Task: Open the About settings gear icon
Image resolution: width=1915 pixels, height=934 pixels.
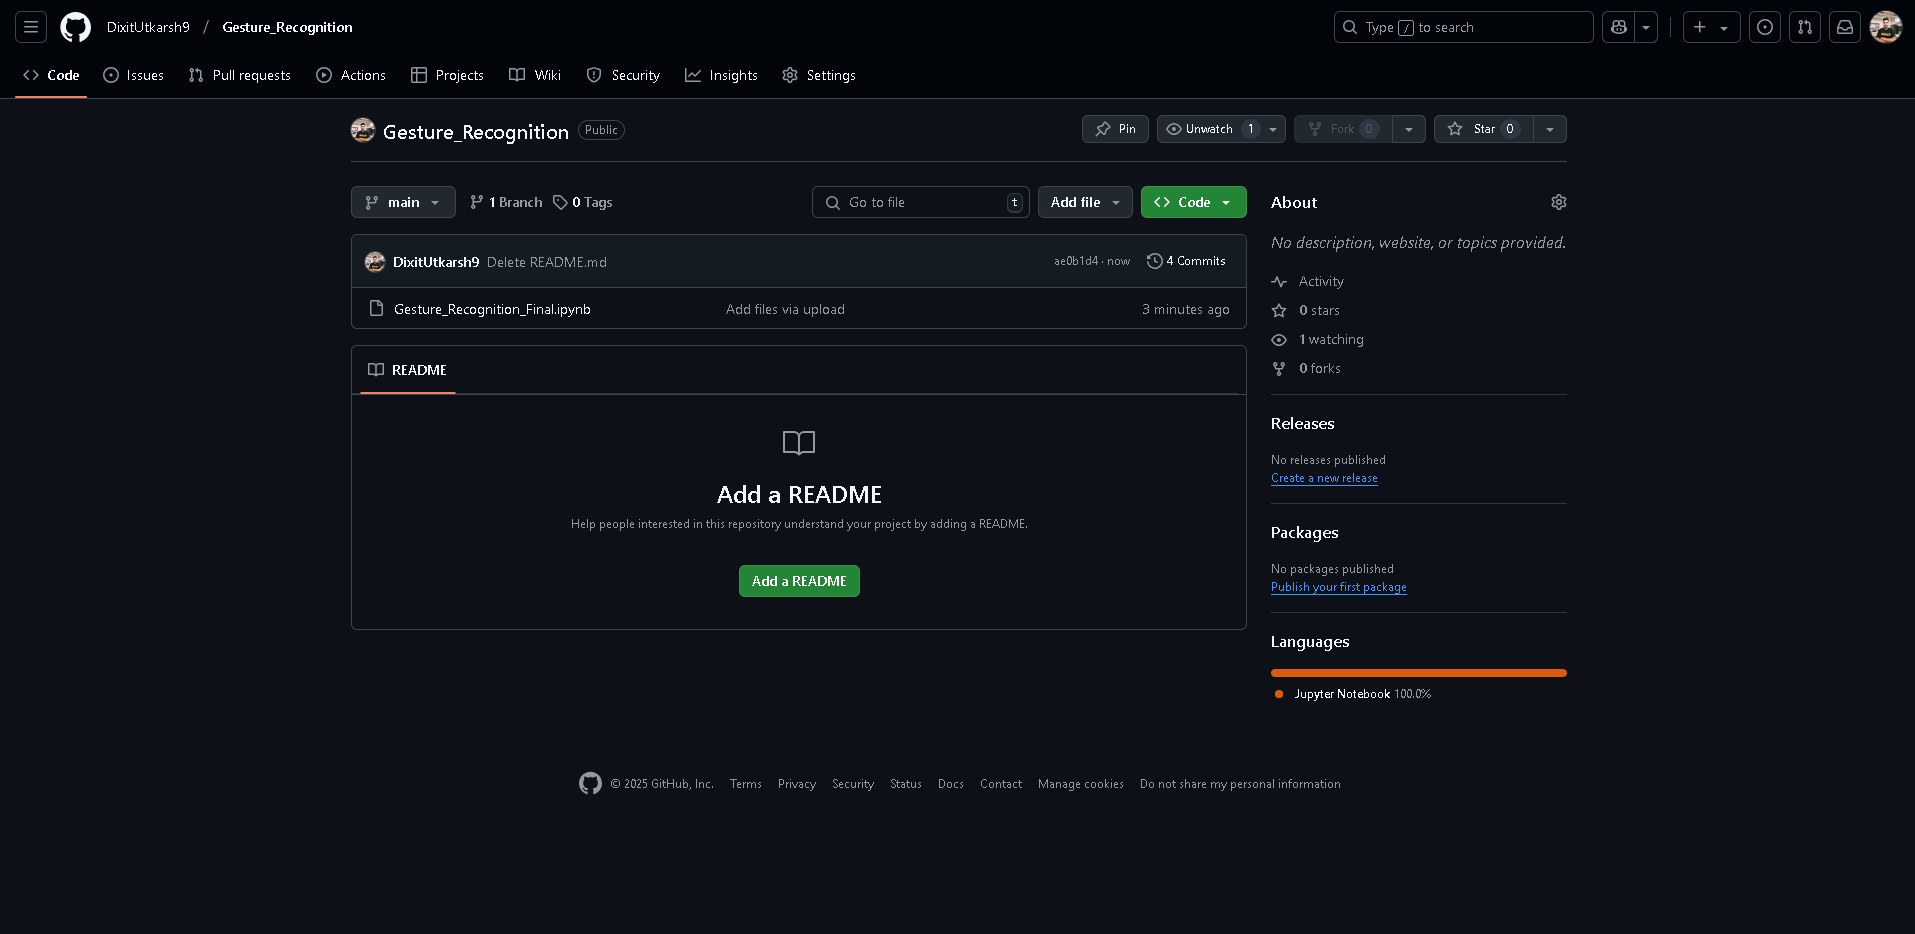Action: click(1559, 202)
